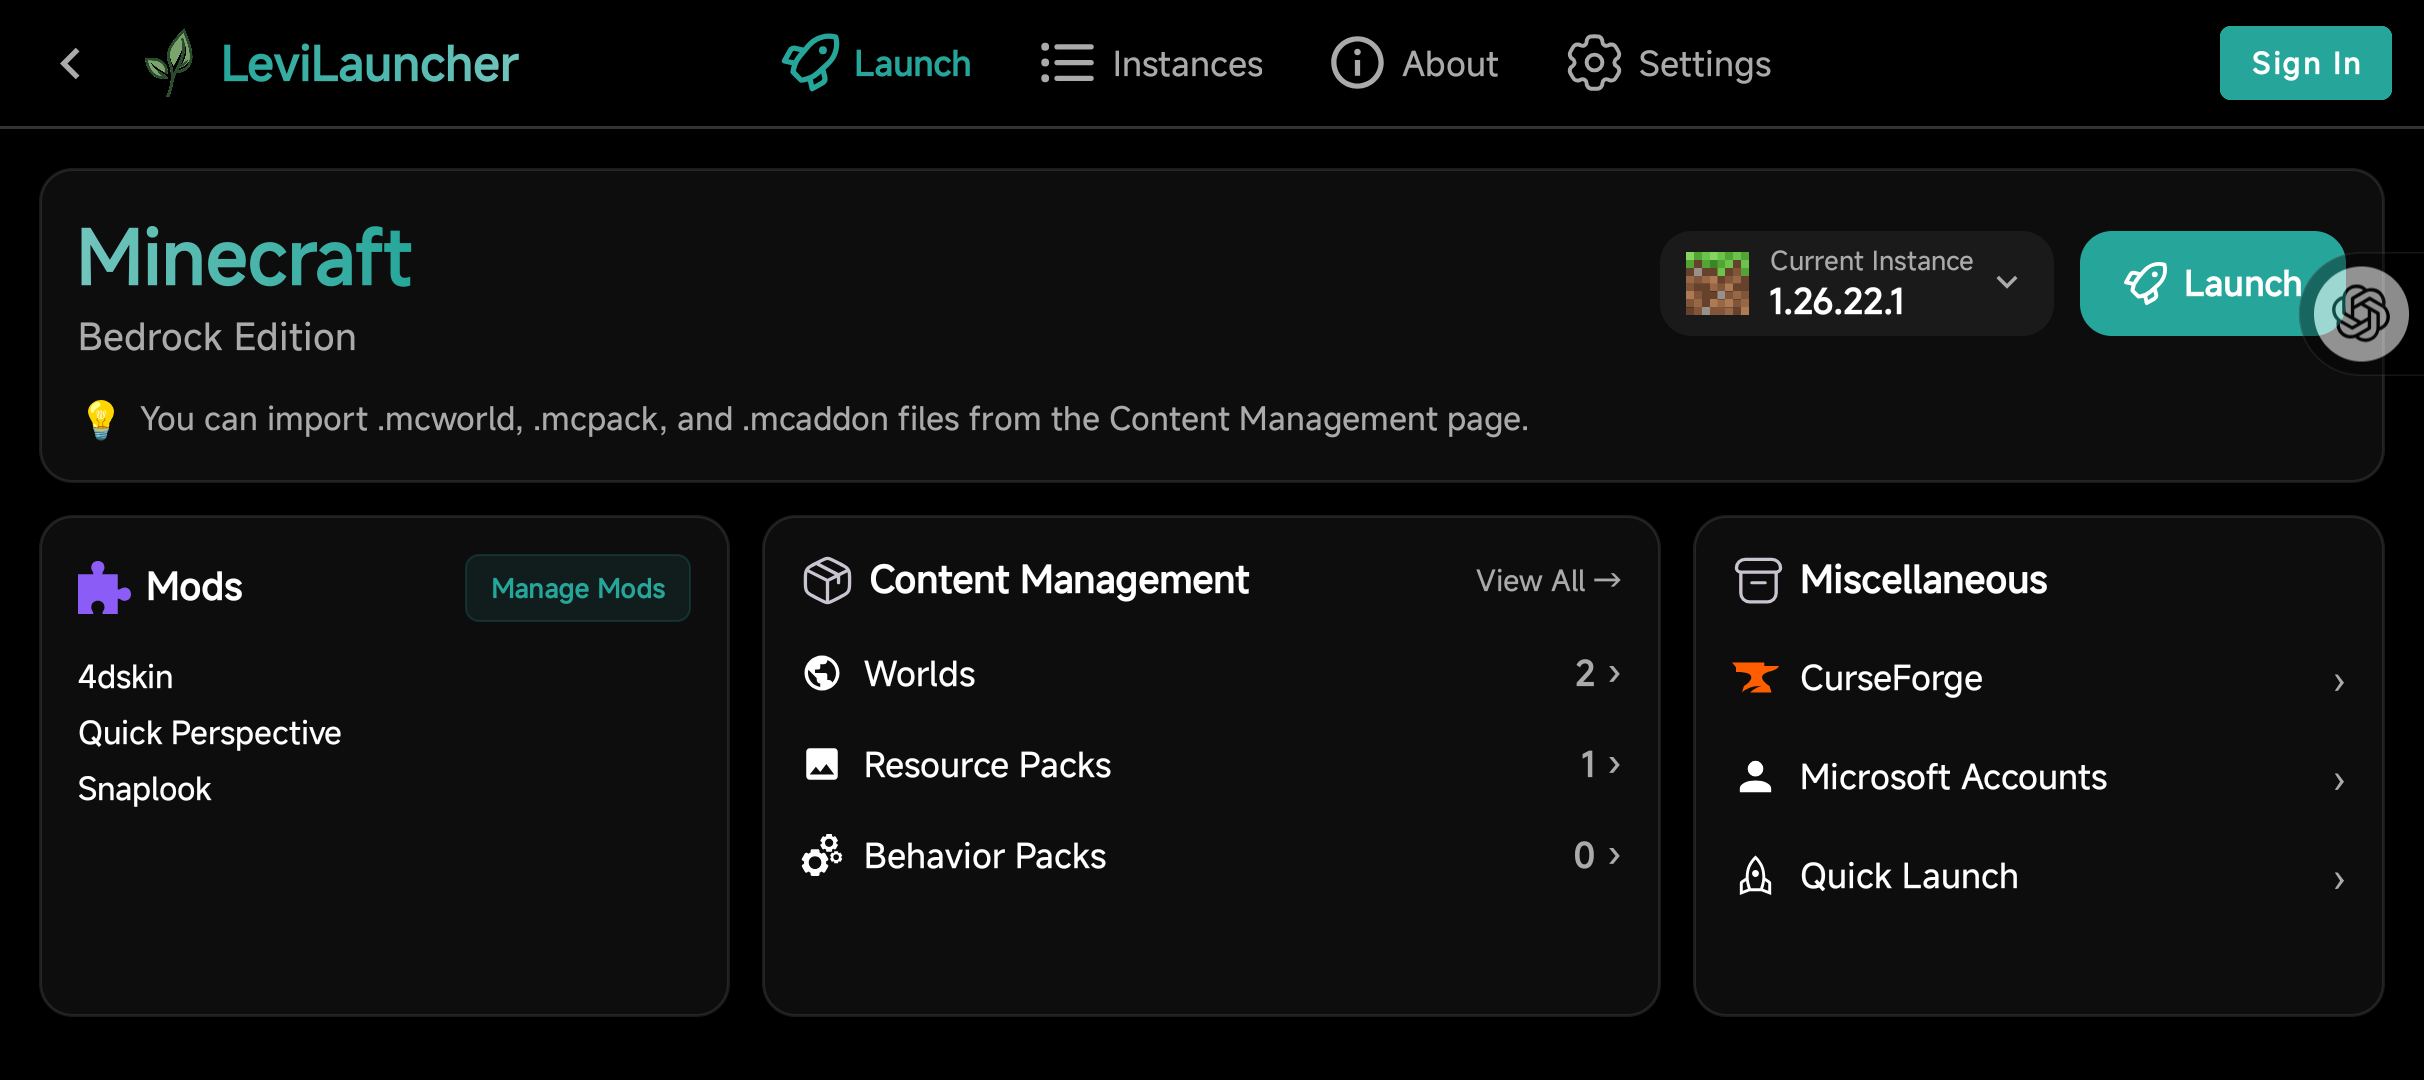Screen dimensions: 2424x1080
Task: Click the Content Management heading
Action: point(1059,580)
